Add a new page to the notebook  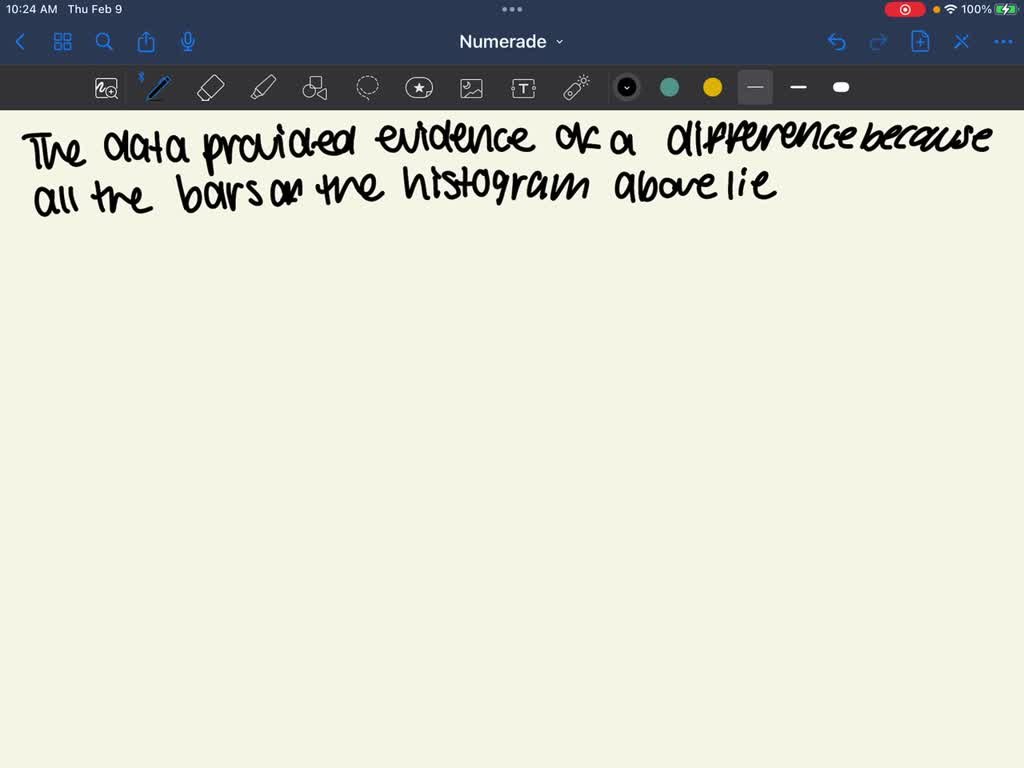coord(919,42)
